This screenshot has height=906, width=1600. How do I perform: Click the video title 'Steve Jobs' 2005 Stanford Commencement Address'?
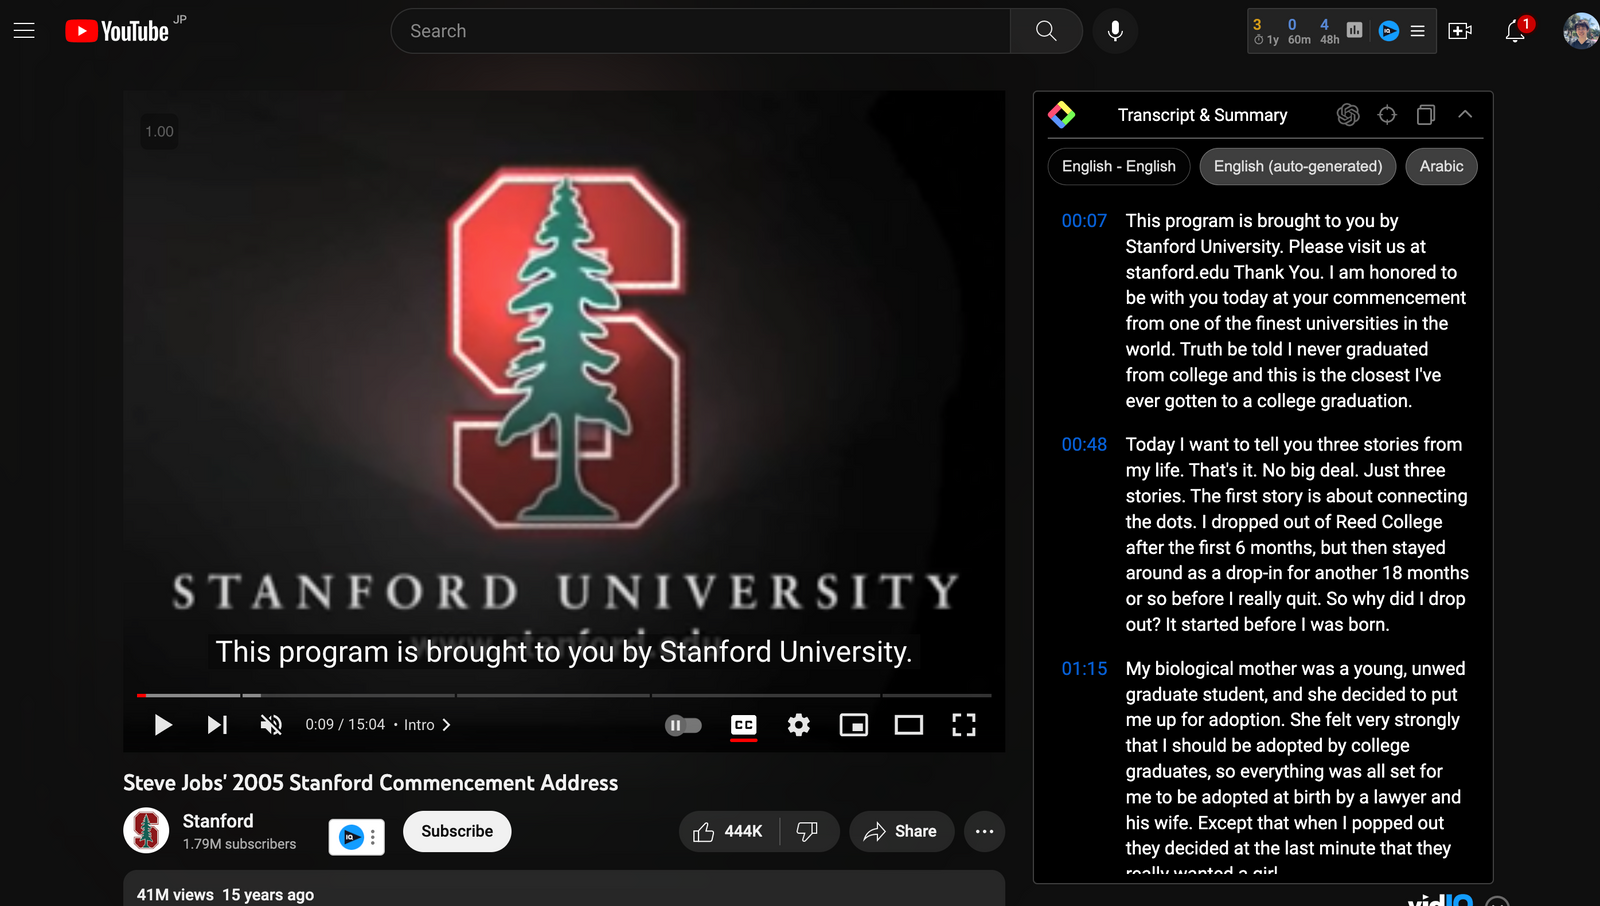pos(370,783)
